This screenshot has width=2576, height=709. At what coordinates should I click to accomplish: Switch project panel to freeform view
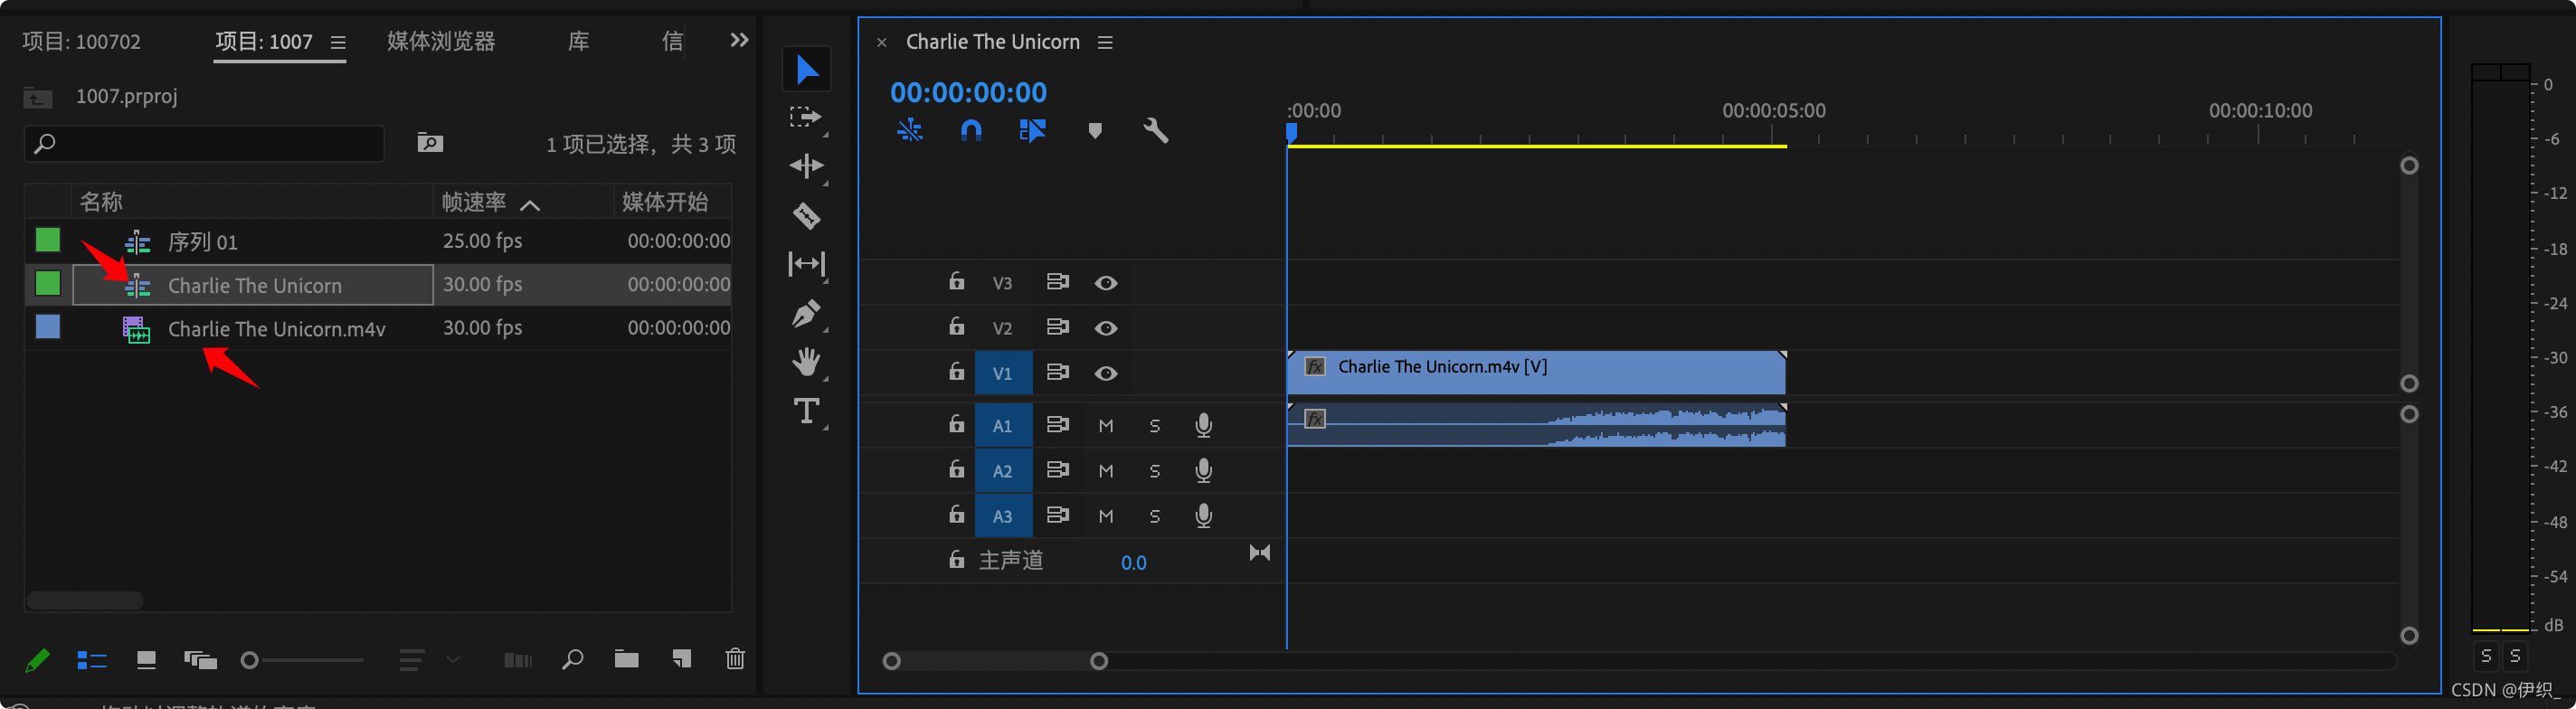pyautogui.click(x=200, y=660)
